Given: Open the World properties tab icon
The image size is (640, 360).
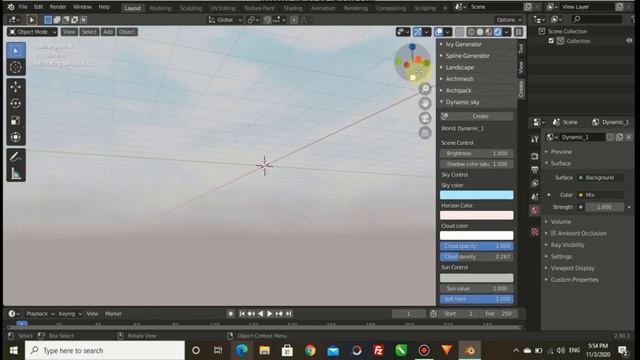Looking at the screenshot, I should [x=535, y=211].
